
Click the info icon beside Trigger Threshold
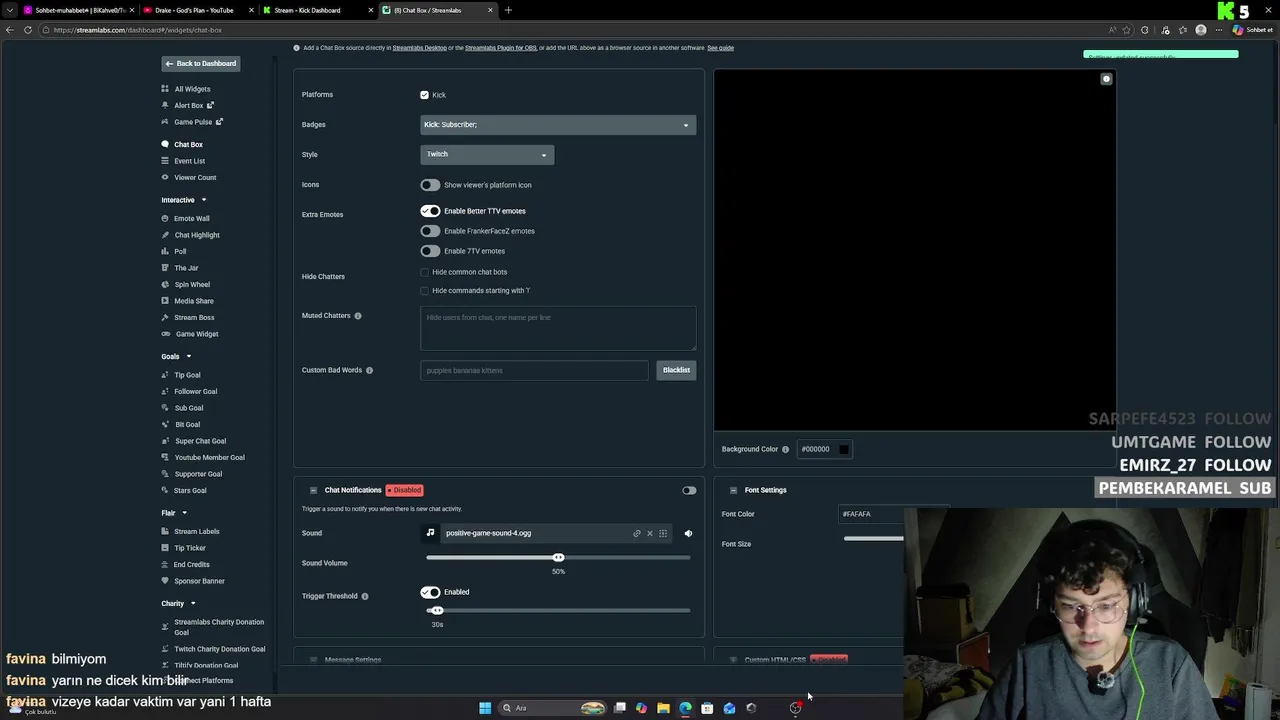click(x=364, y=596)
